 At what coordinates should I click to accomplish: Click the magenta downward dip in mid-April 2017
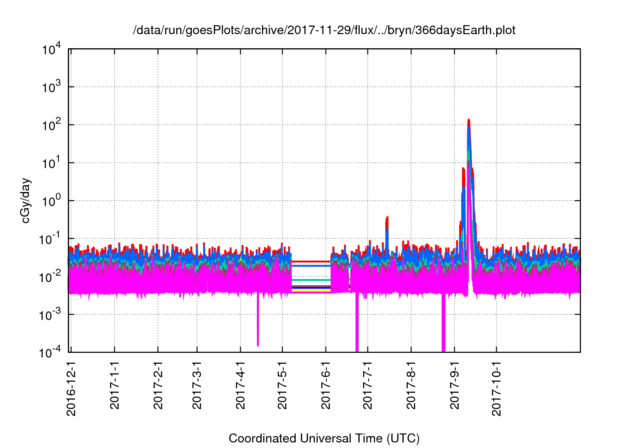coord(258,325)
